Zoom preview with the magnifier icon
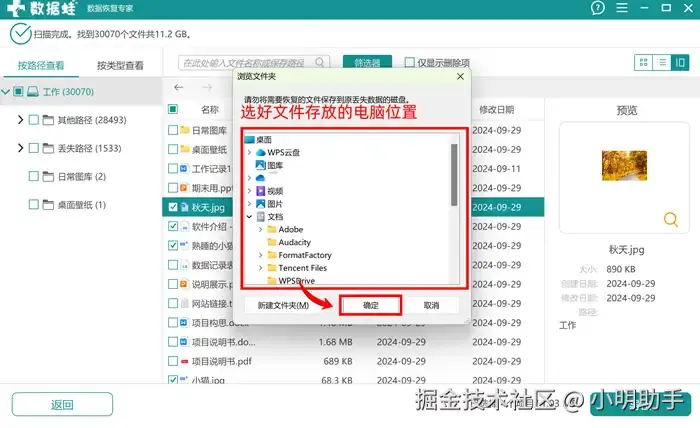 tap(671, 219)
